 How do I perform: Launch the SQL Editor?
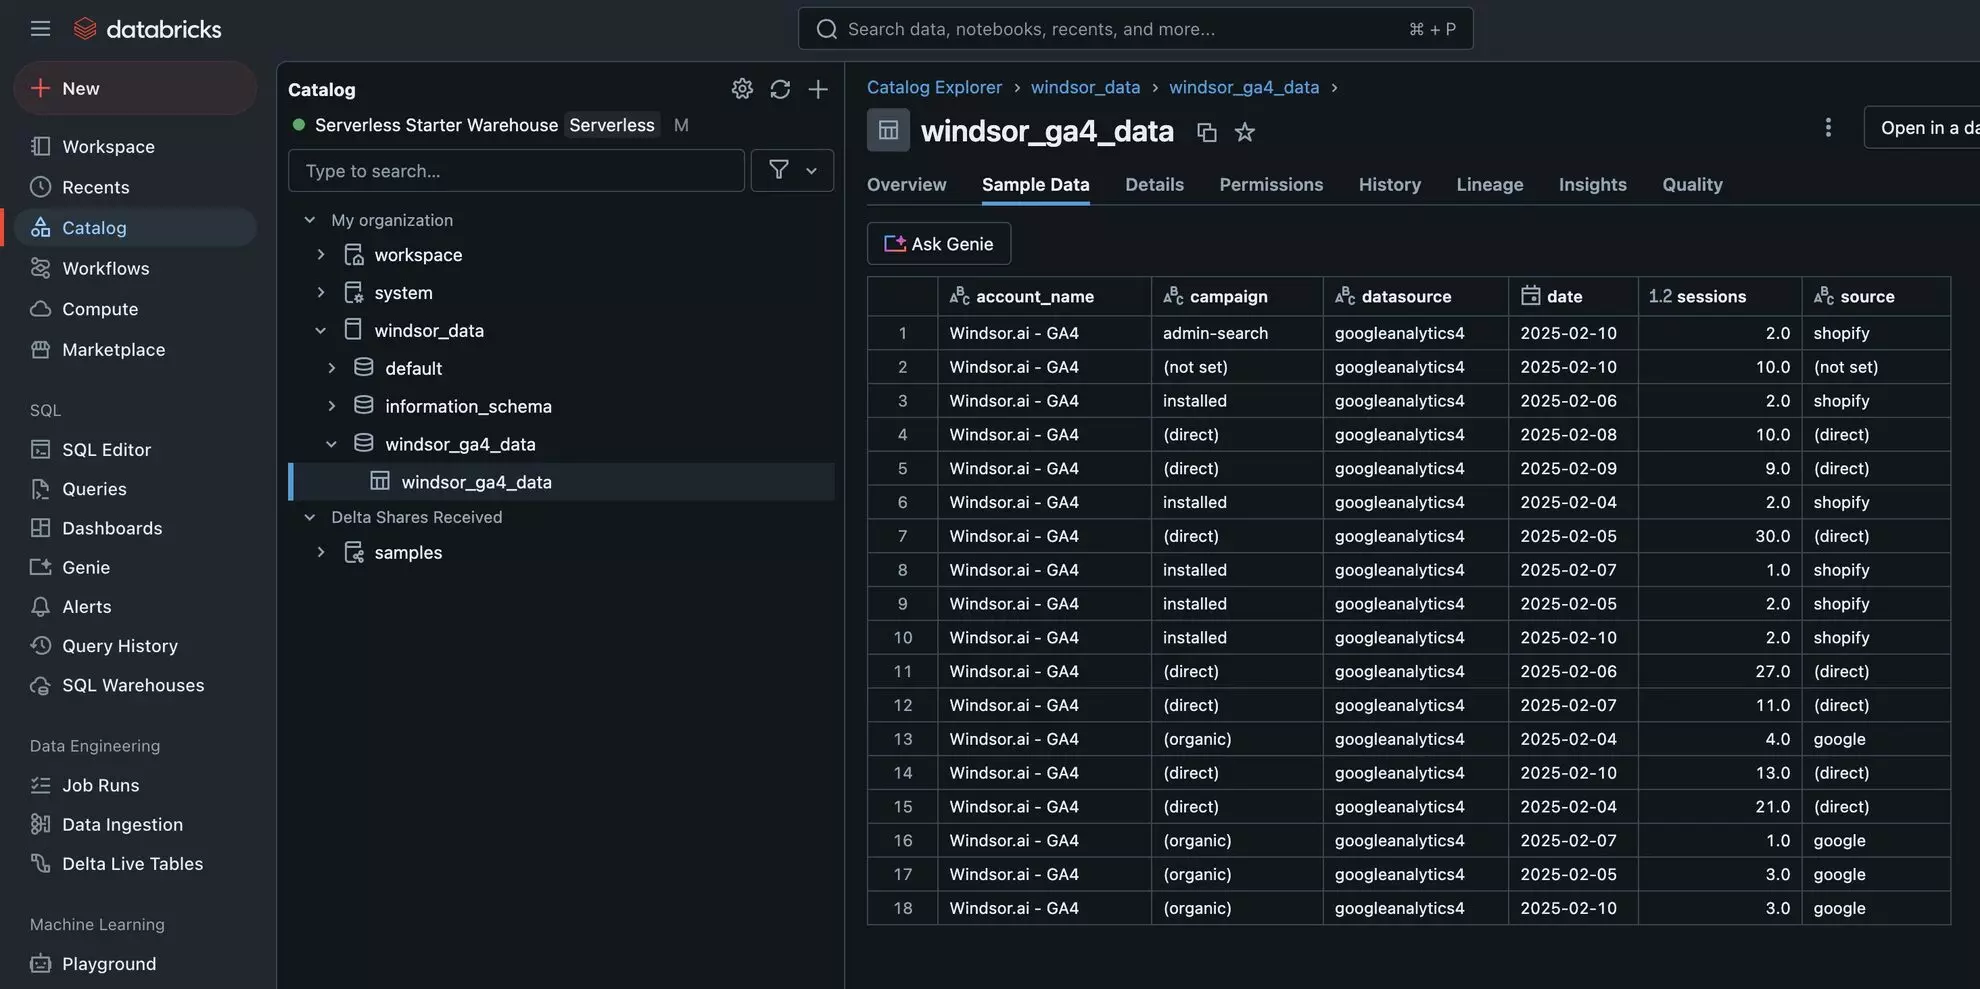[x=135, y=449]
